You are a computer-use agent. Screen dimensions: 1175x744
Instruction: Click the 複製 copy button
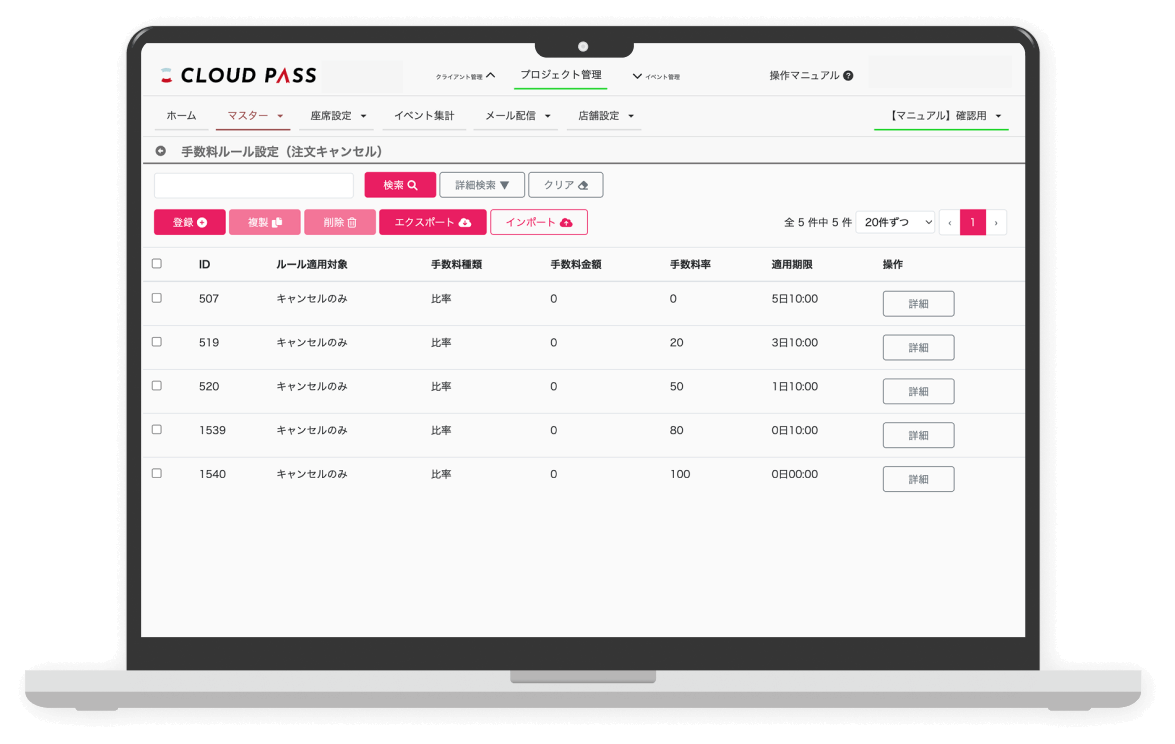(x=264, y=222)
